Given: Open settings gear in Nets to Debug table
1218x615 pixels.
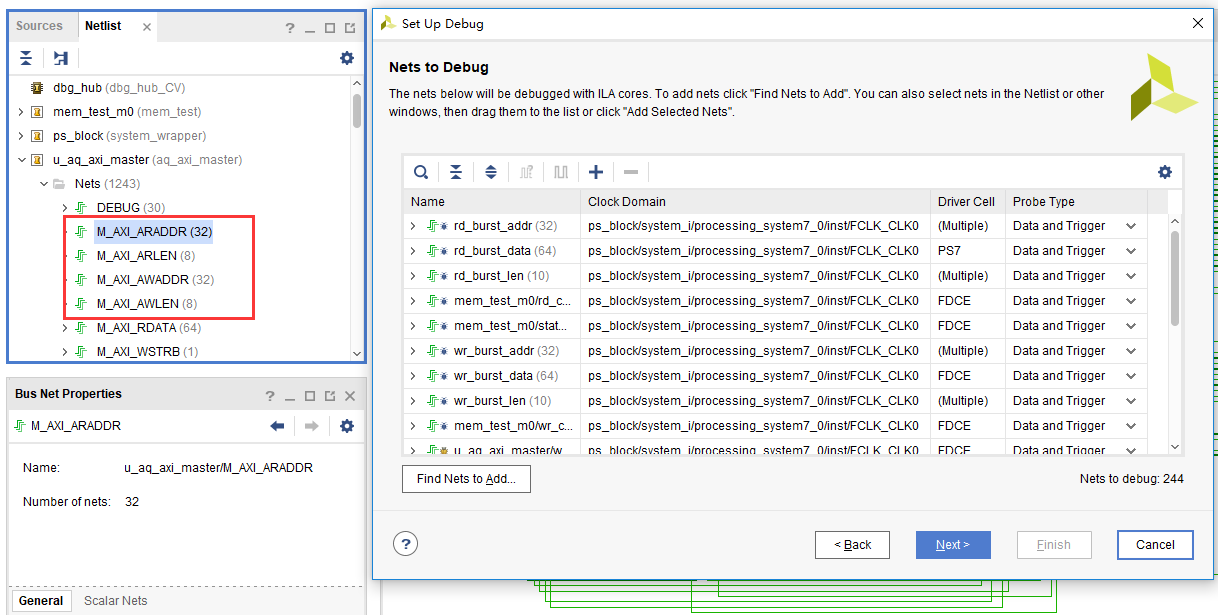Looking at the screenshot, I should click(1164, 172).
